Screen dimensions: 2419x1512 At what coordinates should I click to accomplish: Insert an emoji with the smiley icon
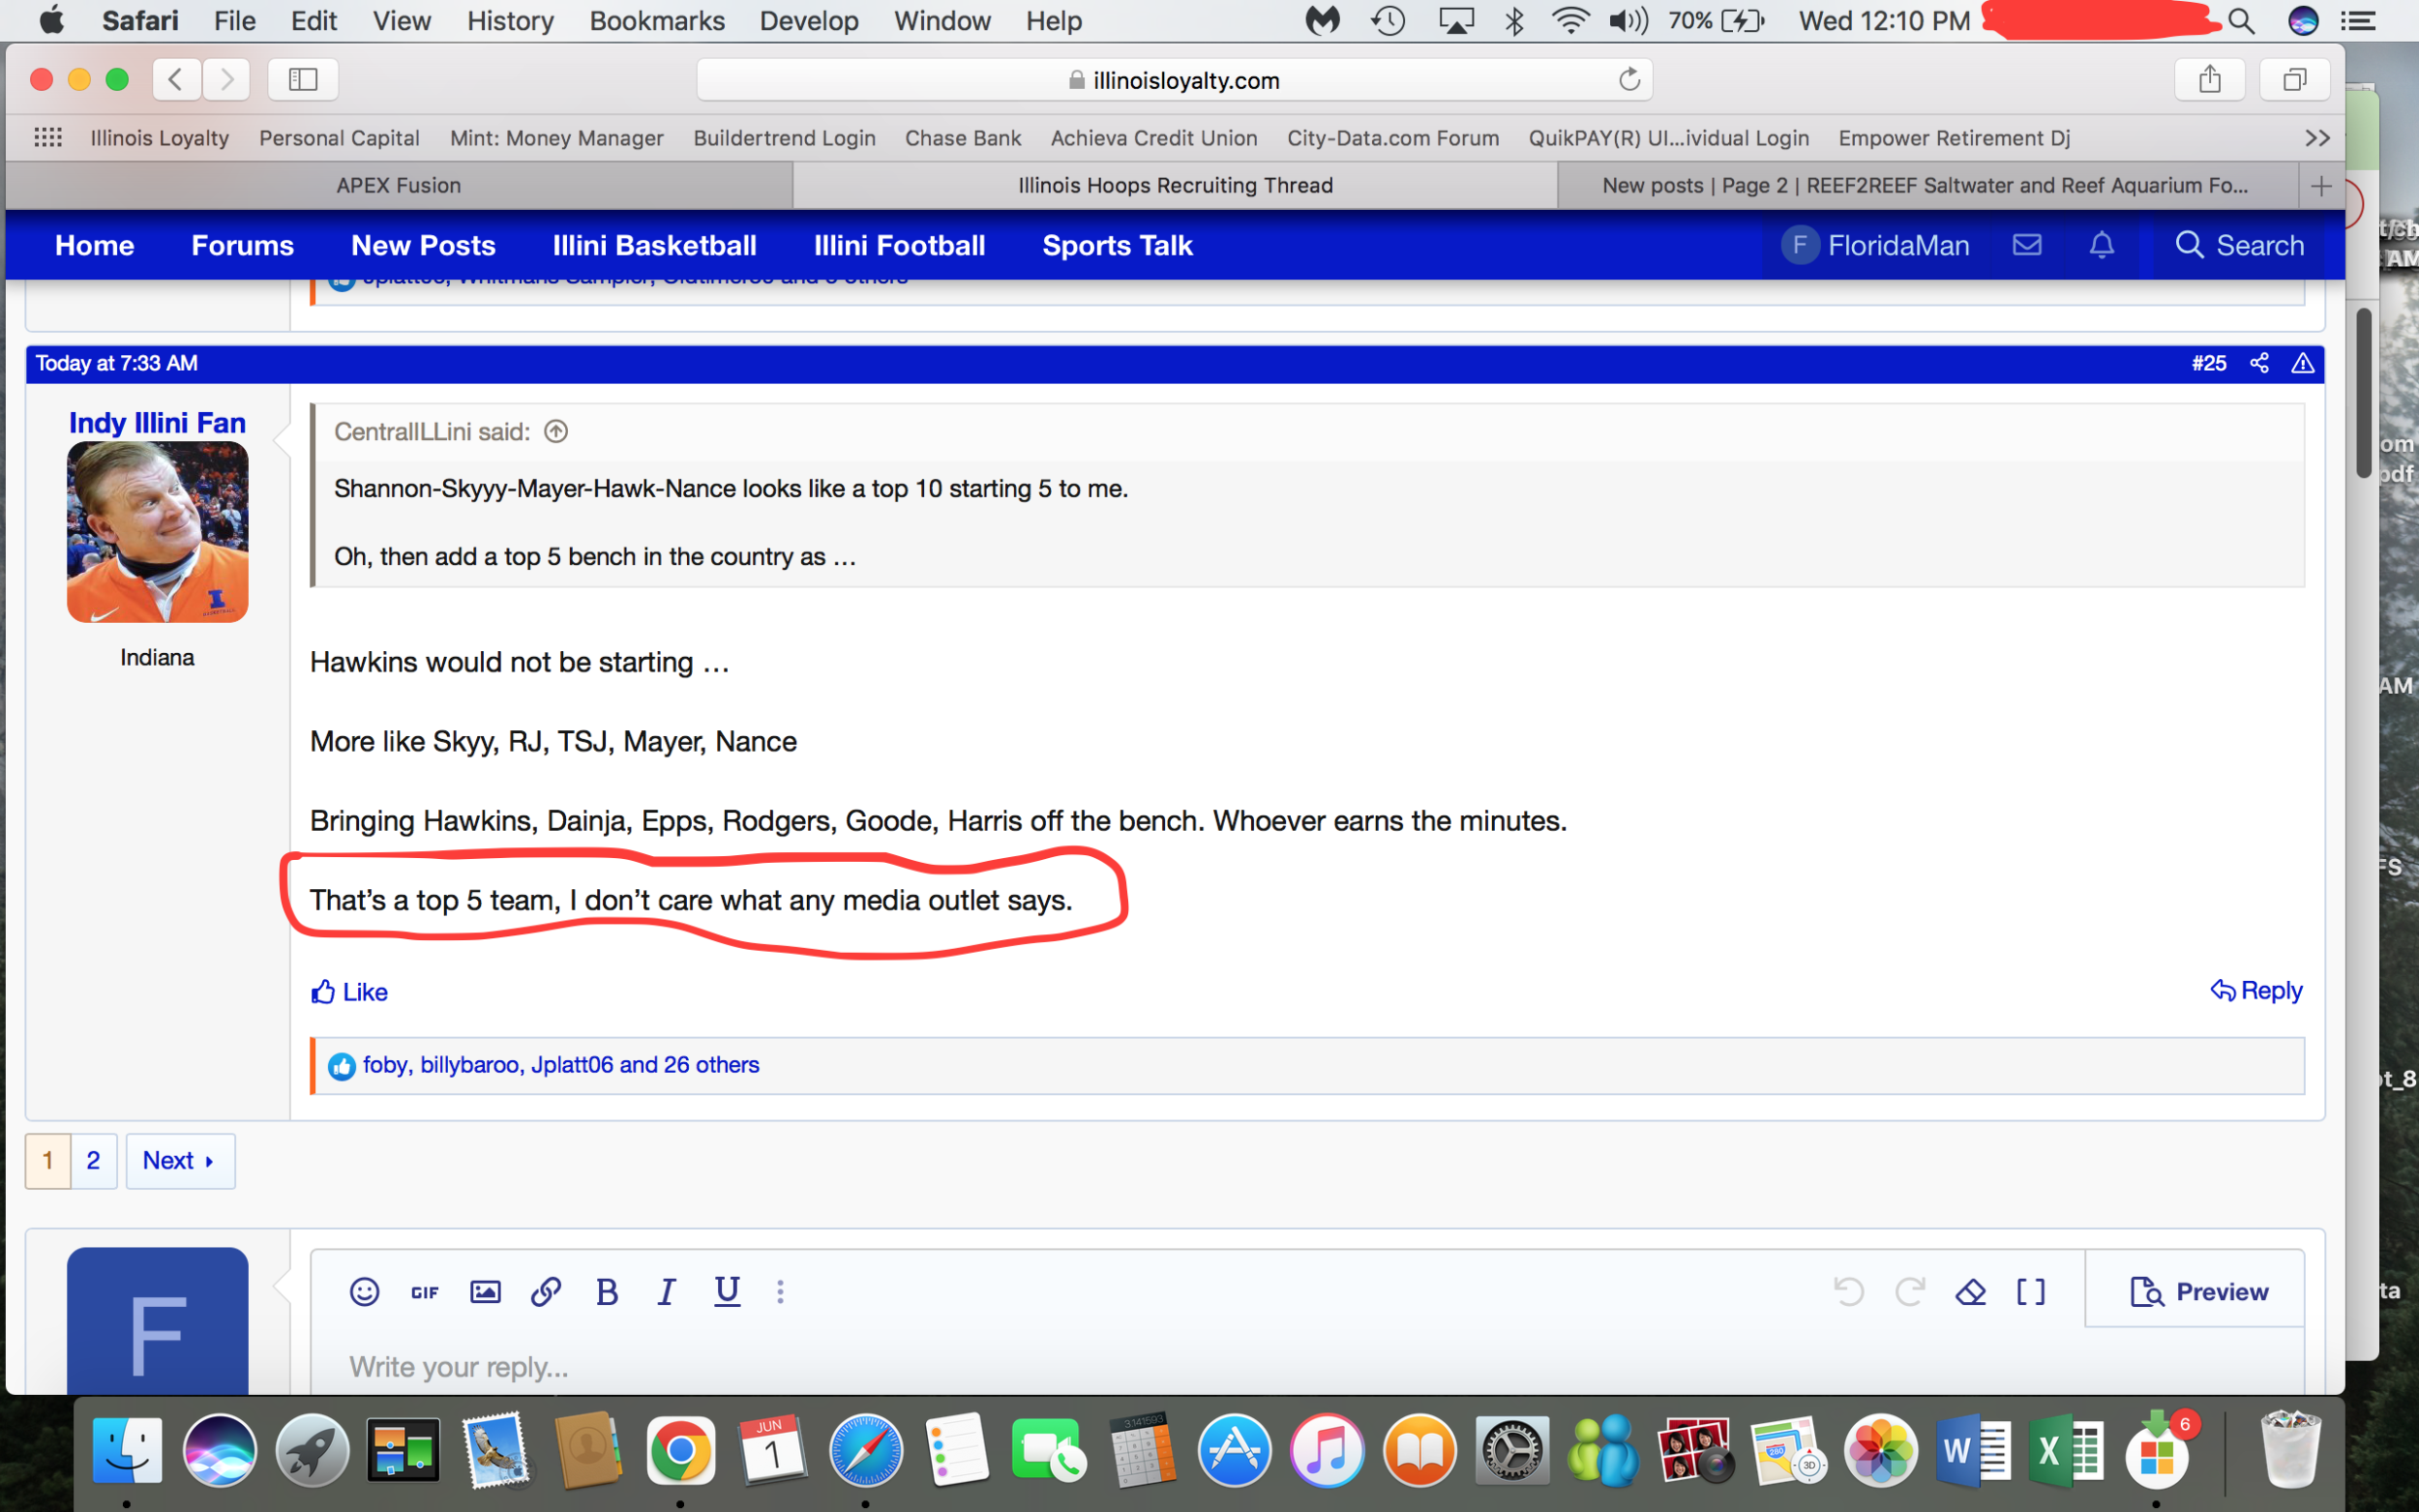pos(364,1292)
